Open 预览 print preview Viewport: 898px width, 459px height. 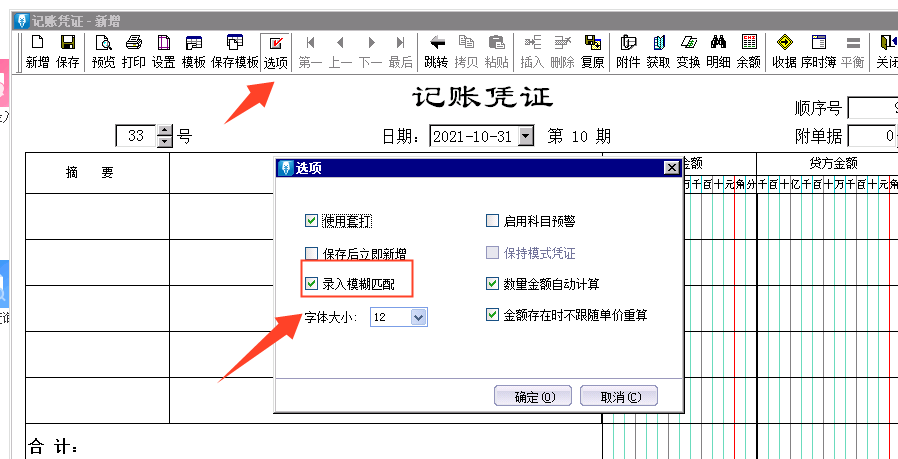tap(103, 51)
